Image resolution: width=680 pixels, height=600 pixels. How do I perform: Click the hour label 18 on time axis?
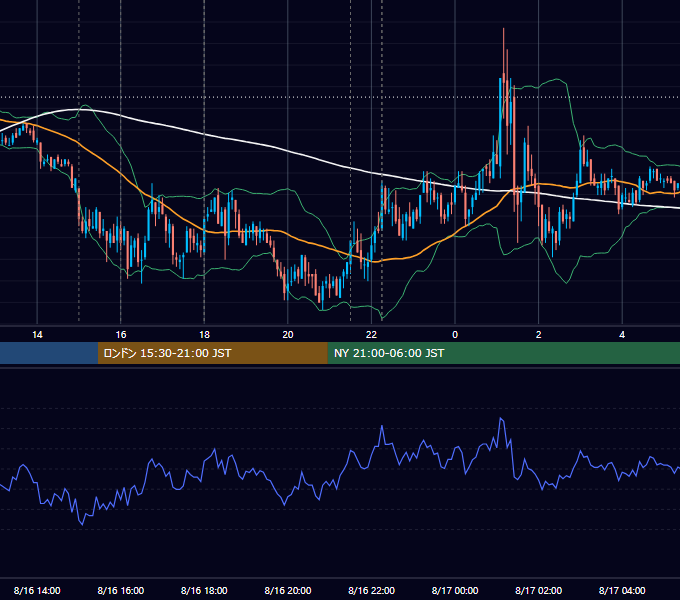coord(204,335)
